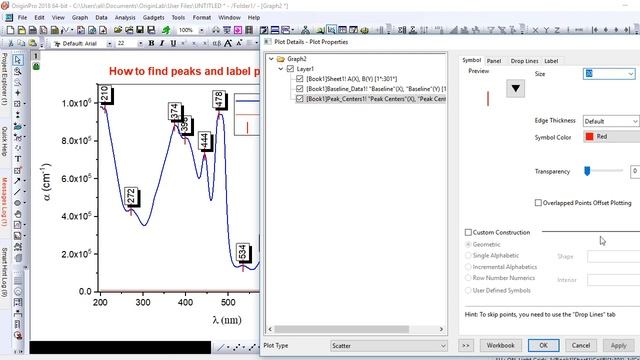Enable Overlapped Points Offset Plotting
This screenshot has height=360, width=640.
[538, 203]
